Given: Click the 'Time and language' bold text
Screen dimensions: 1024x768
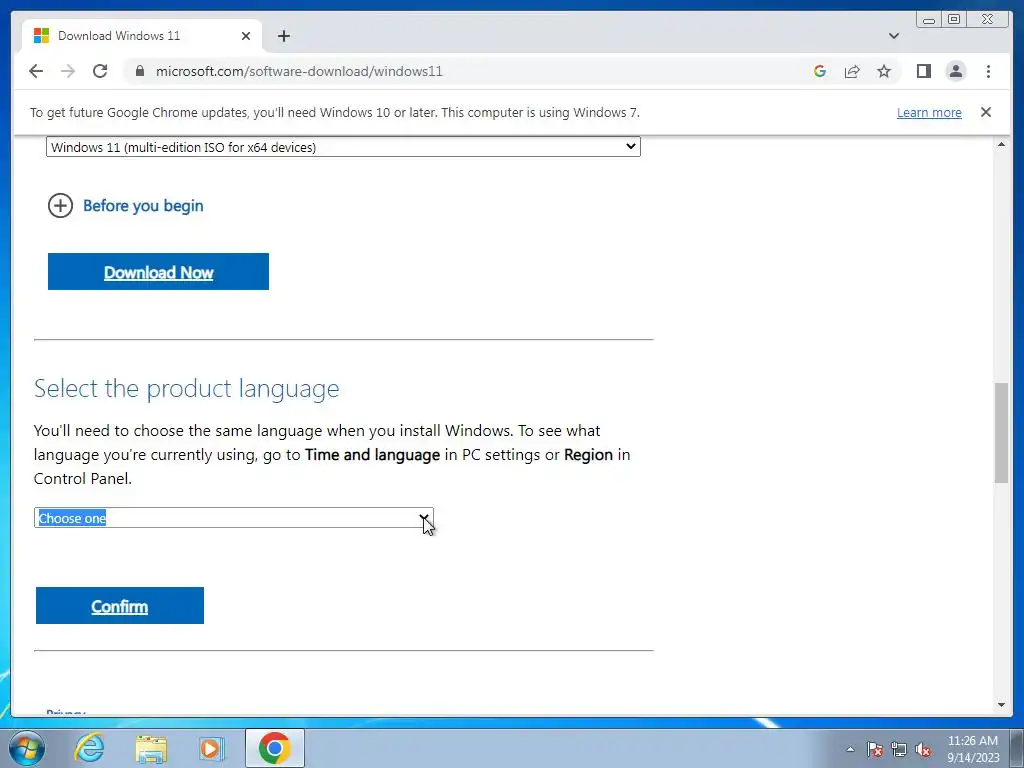Looking at the screenshot, I should pos(372,455).
